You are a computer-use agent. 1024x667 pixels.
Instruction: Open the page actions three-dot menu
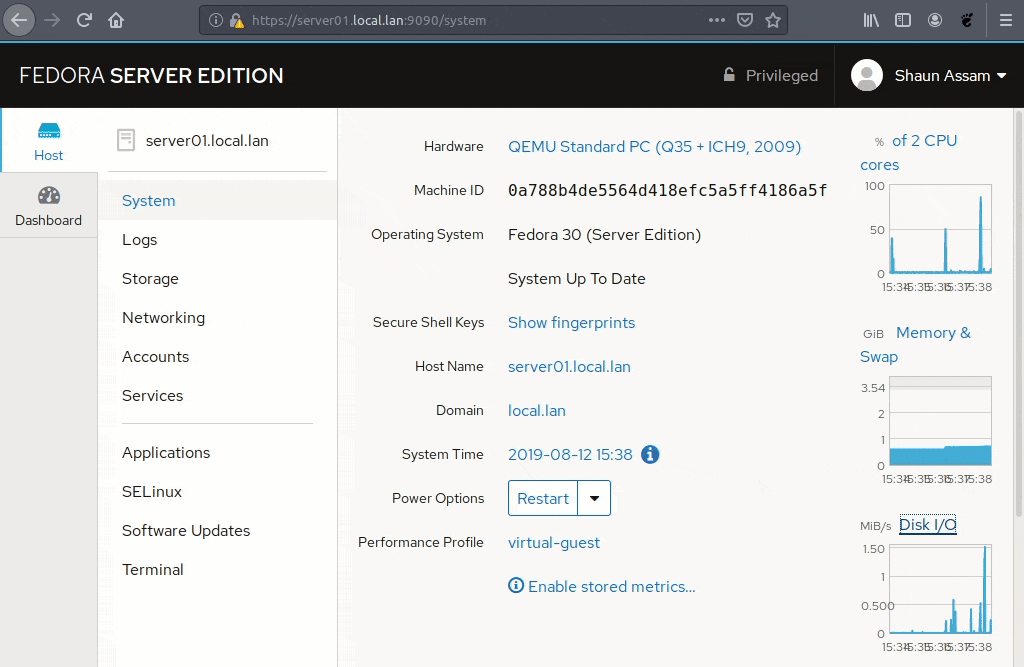click(717, 20)
